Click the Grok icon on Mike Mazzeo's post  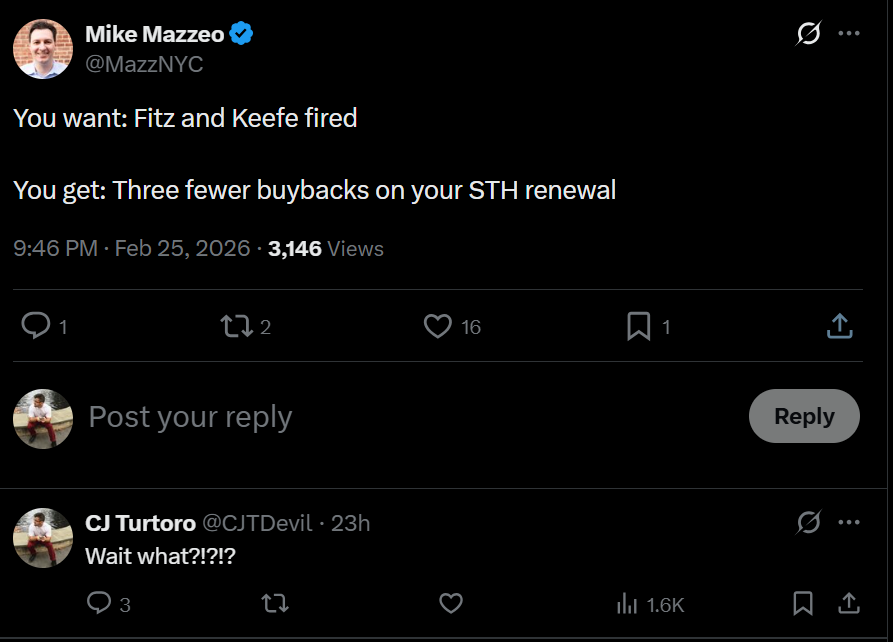coord(808,33)
